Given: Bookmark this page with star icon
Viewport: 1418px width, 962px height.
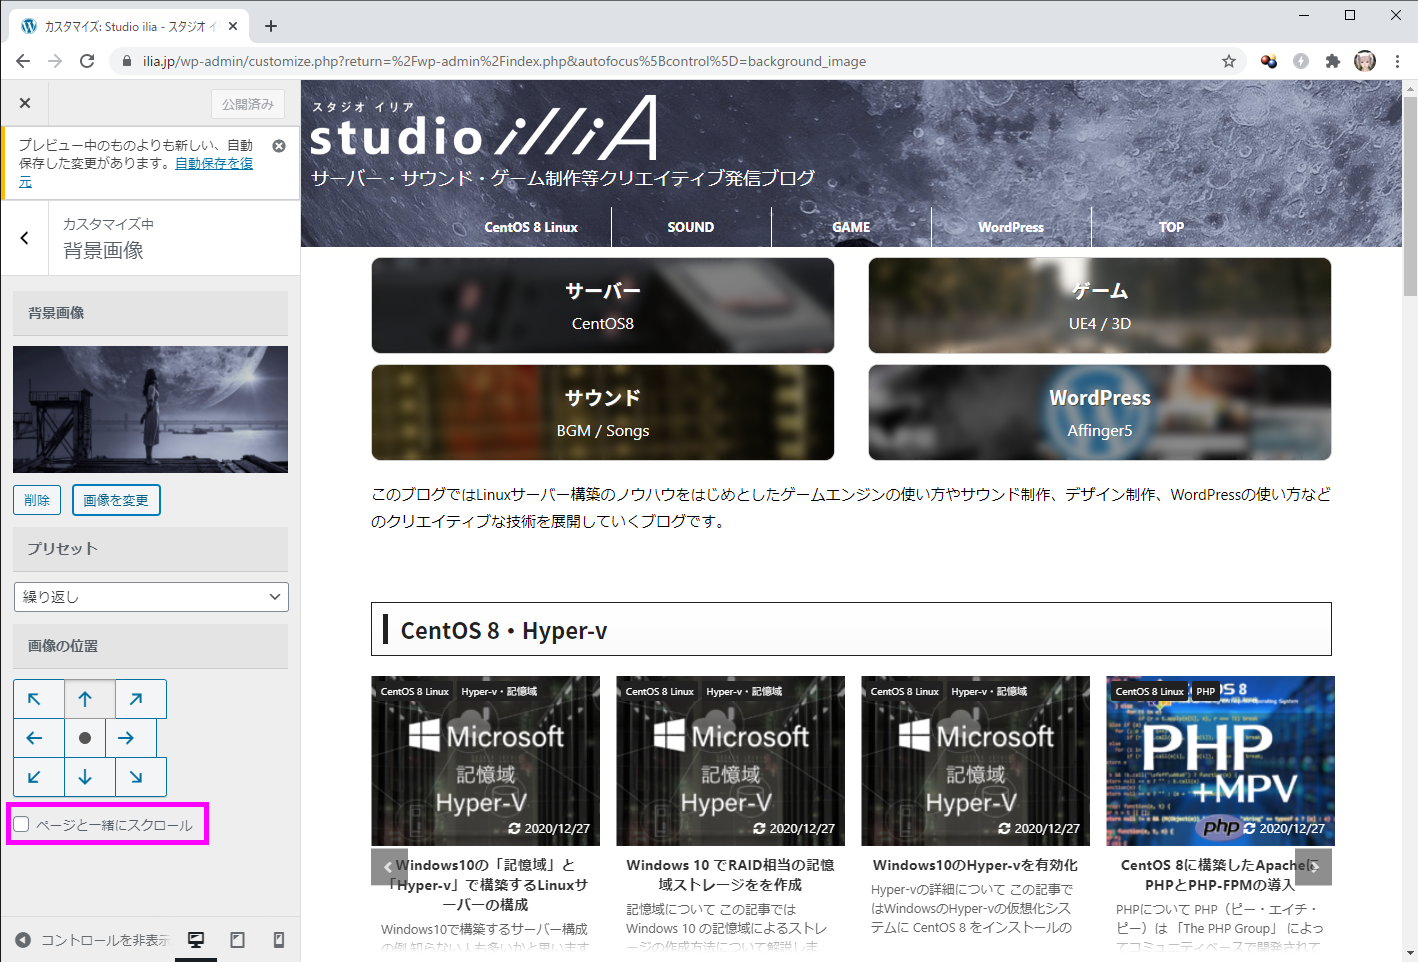Looking at the screenshot, I should 1229,61.
